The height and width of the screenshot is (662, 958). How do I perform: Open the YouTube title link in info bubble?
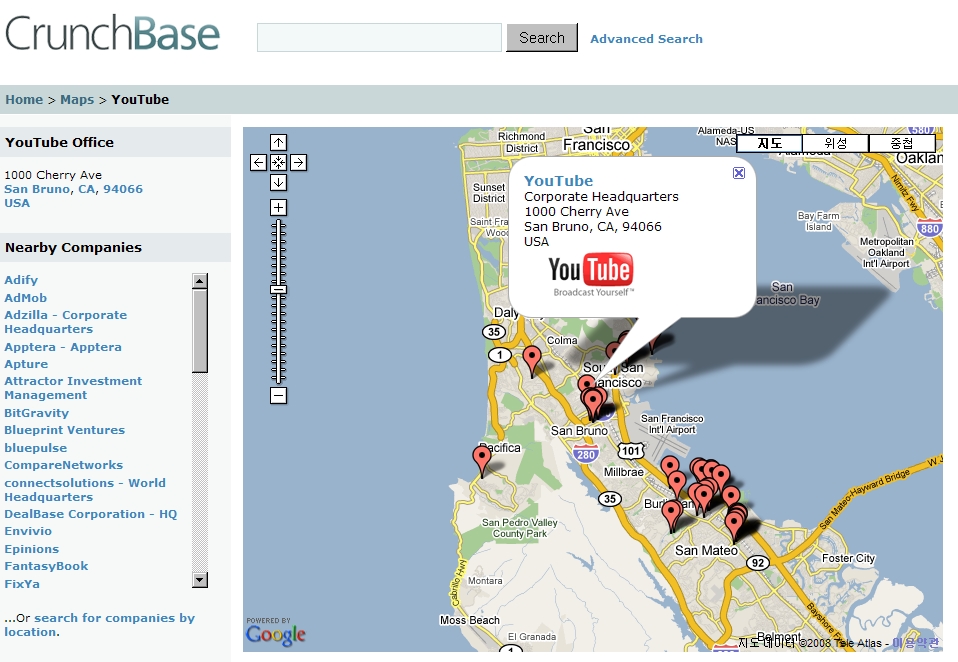[x=558, y=181]
